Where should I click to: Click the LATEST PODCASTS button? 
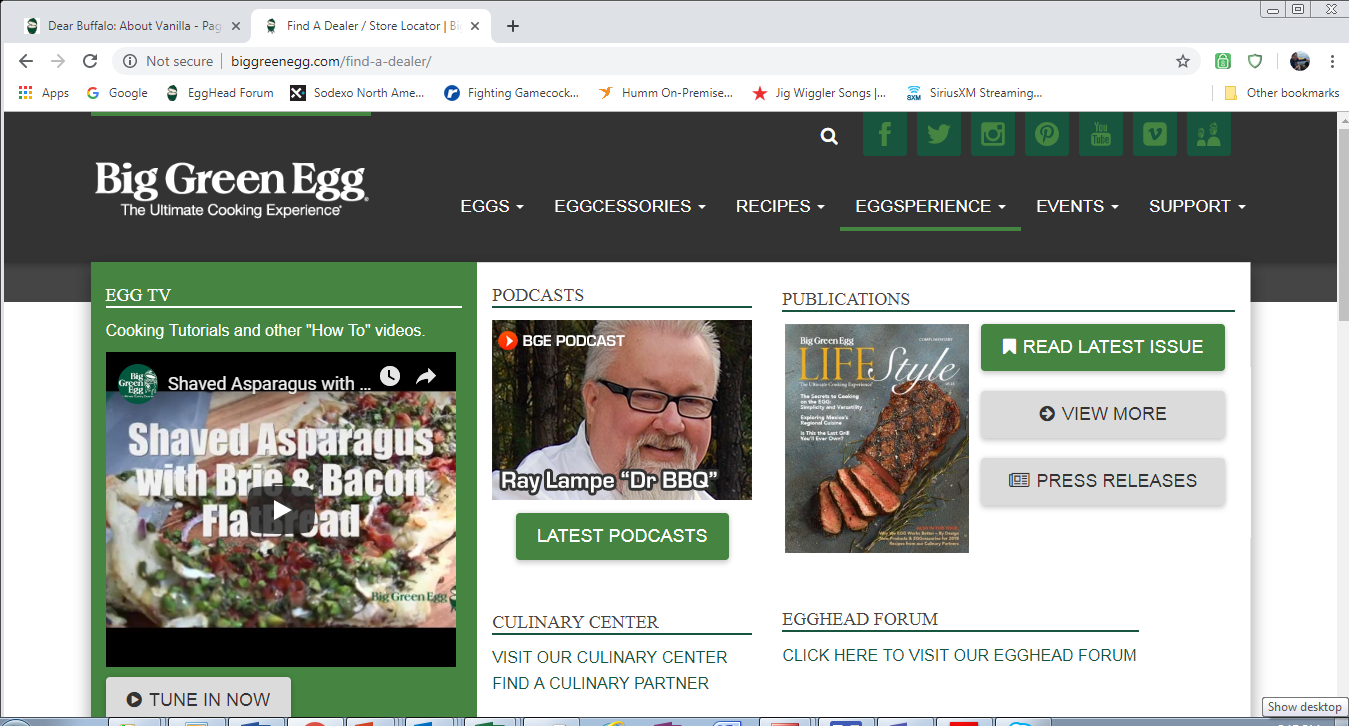coord(622,536)
